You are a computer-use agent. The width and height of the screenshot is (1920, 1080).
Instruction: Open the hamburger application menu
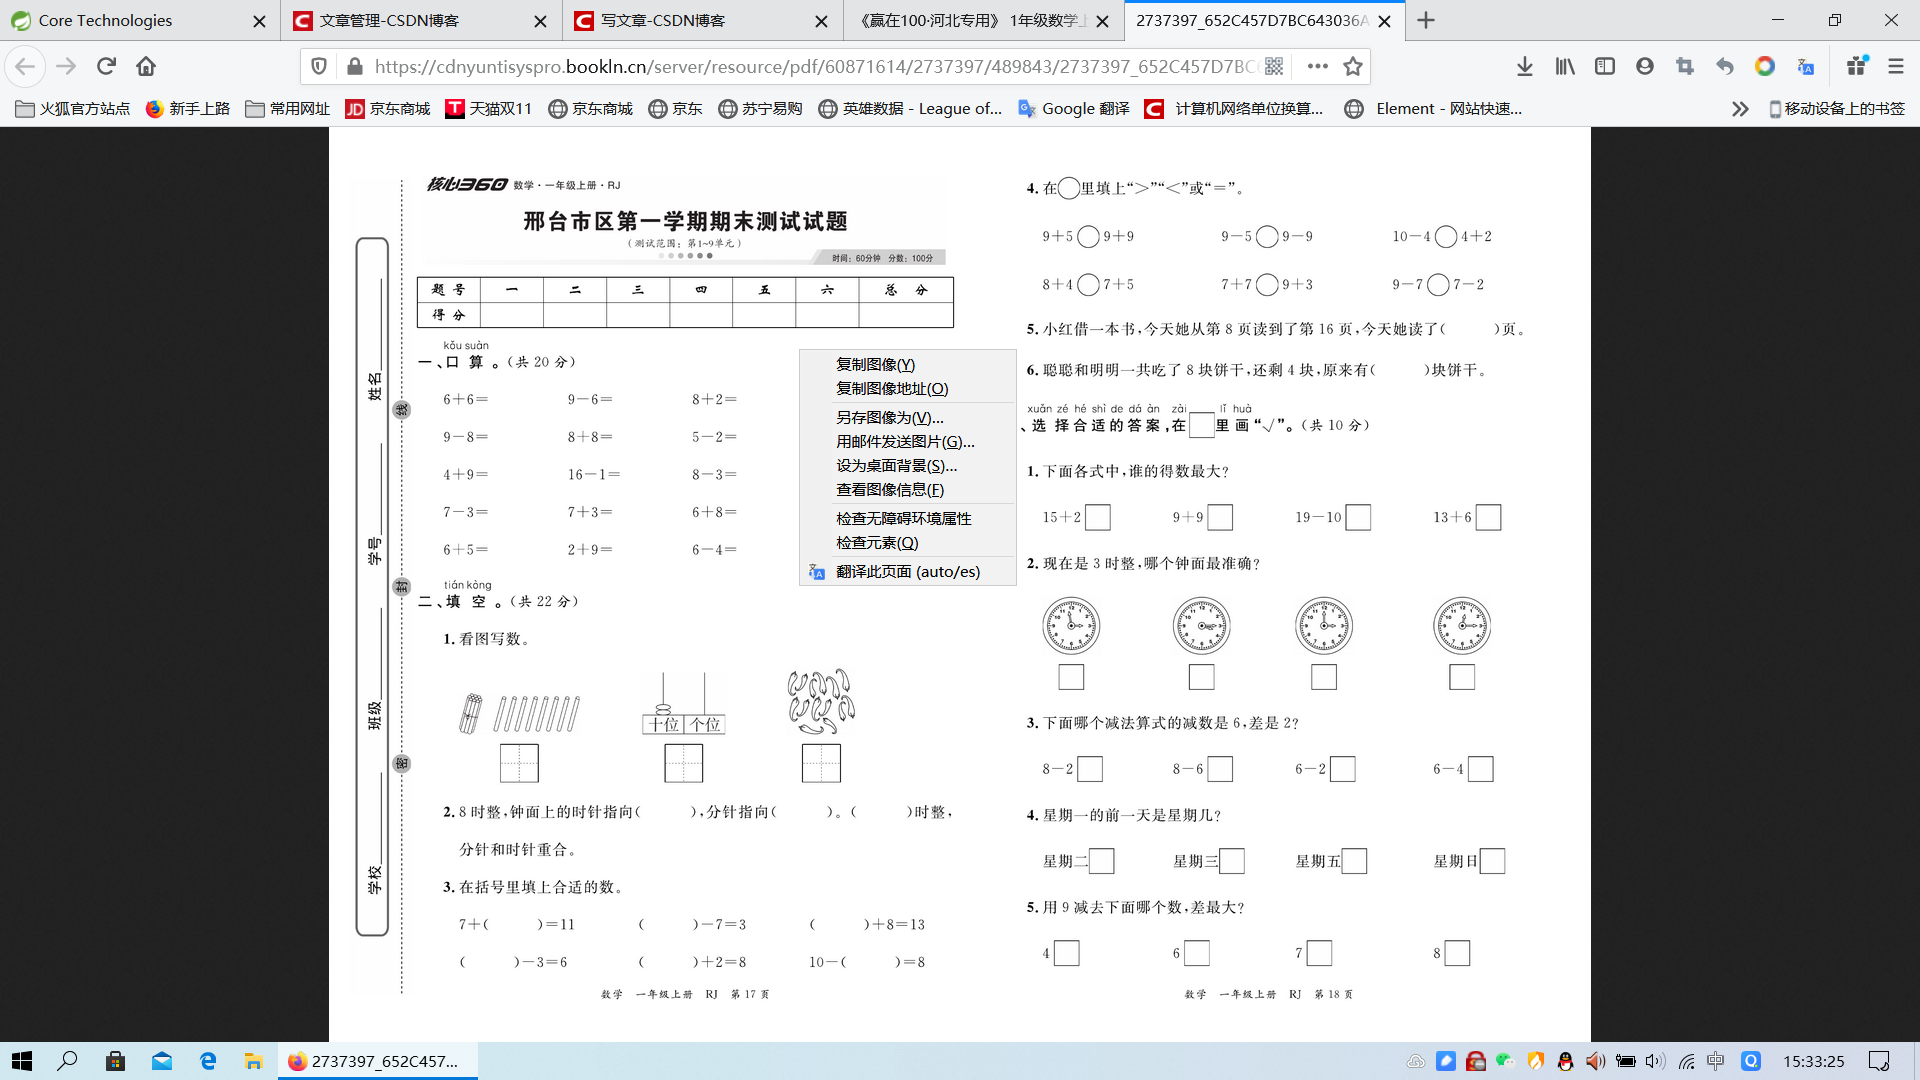click(x=1896, y=66)
